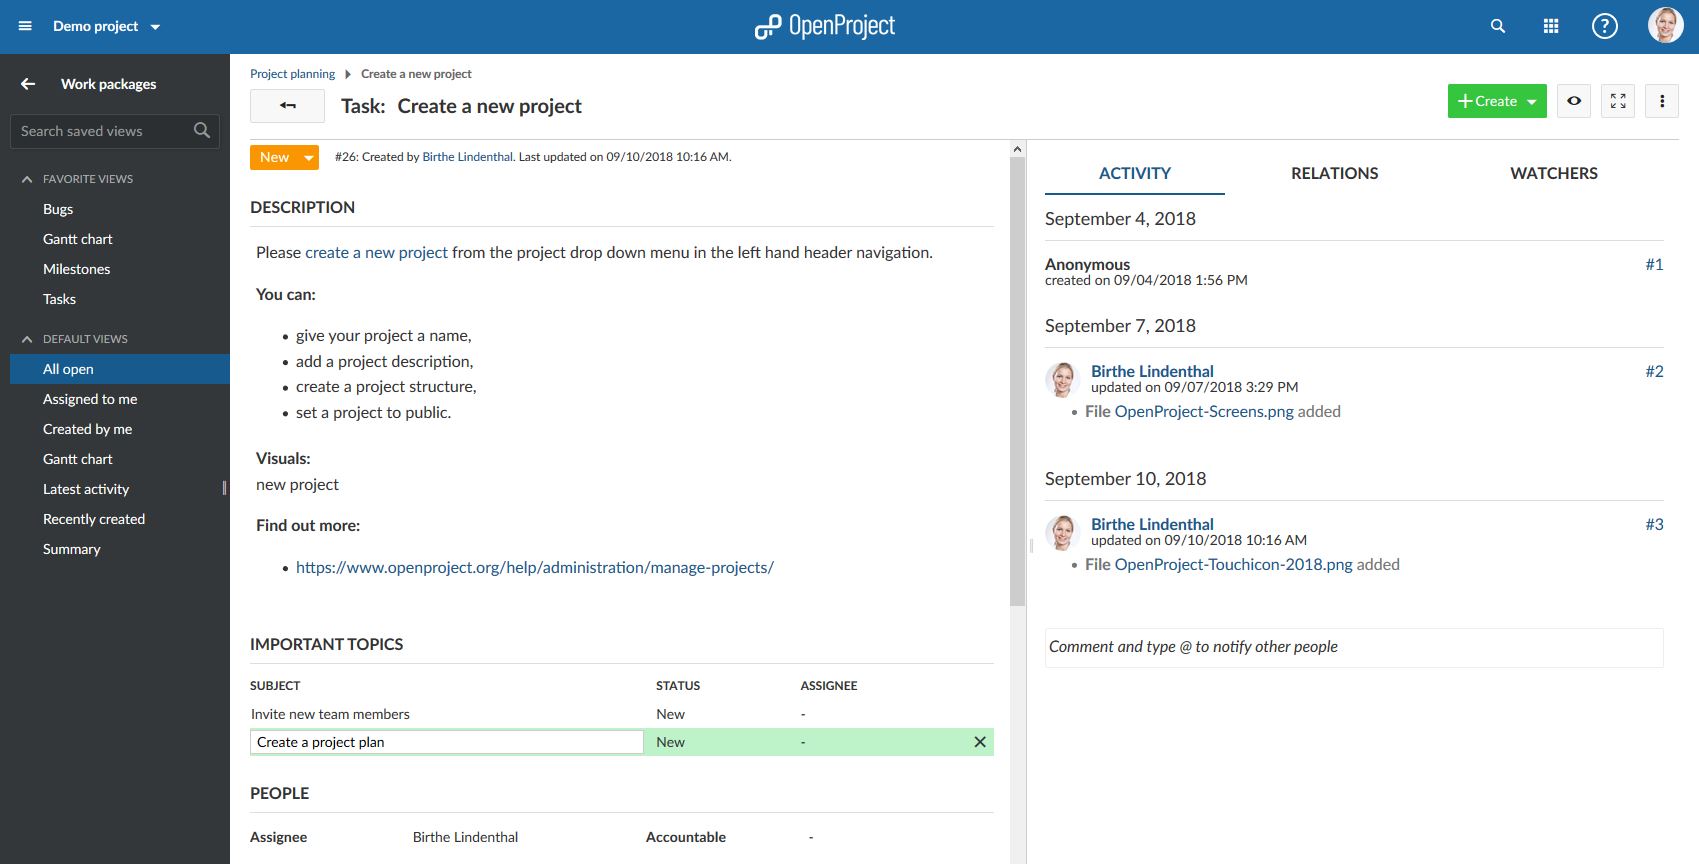
Task: Open the modules grid menu
Action: click(x=1551, y=27)
